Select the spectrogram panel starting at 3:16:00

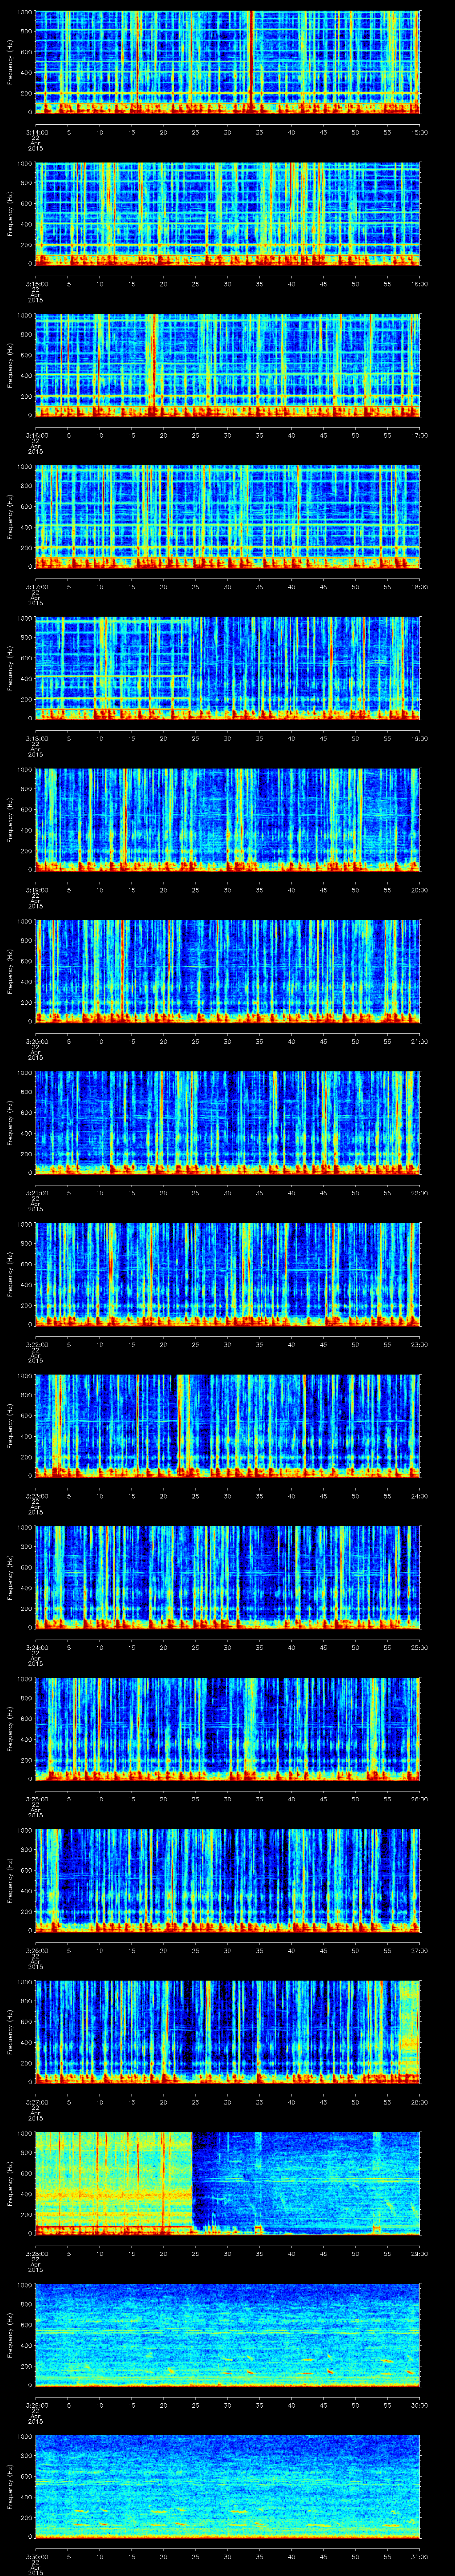228,365
